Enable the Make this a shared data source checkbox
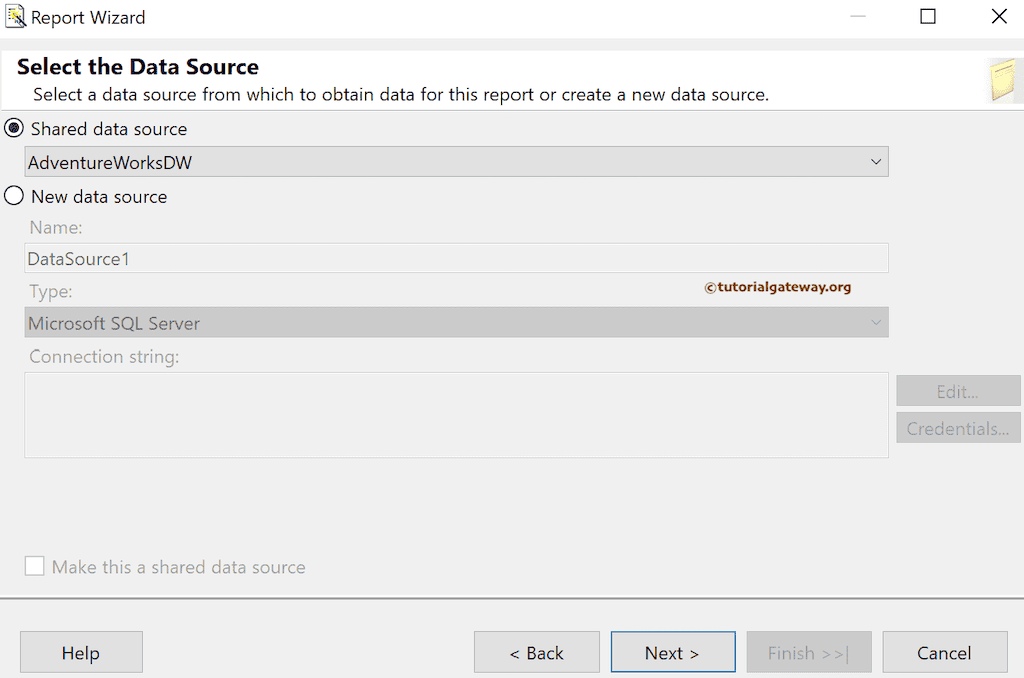This screenshot has height=678, width=1024. click(35, 566)
